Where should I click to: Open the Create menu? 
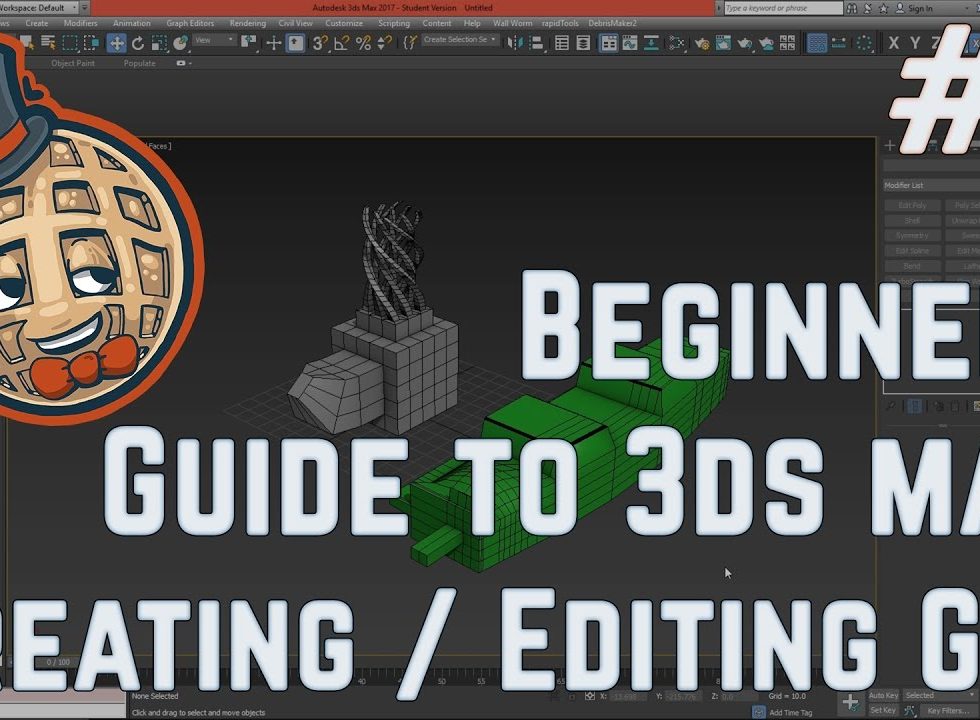coord(37,23)
